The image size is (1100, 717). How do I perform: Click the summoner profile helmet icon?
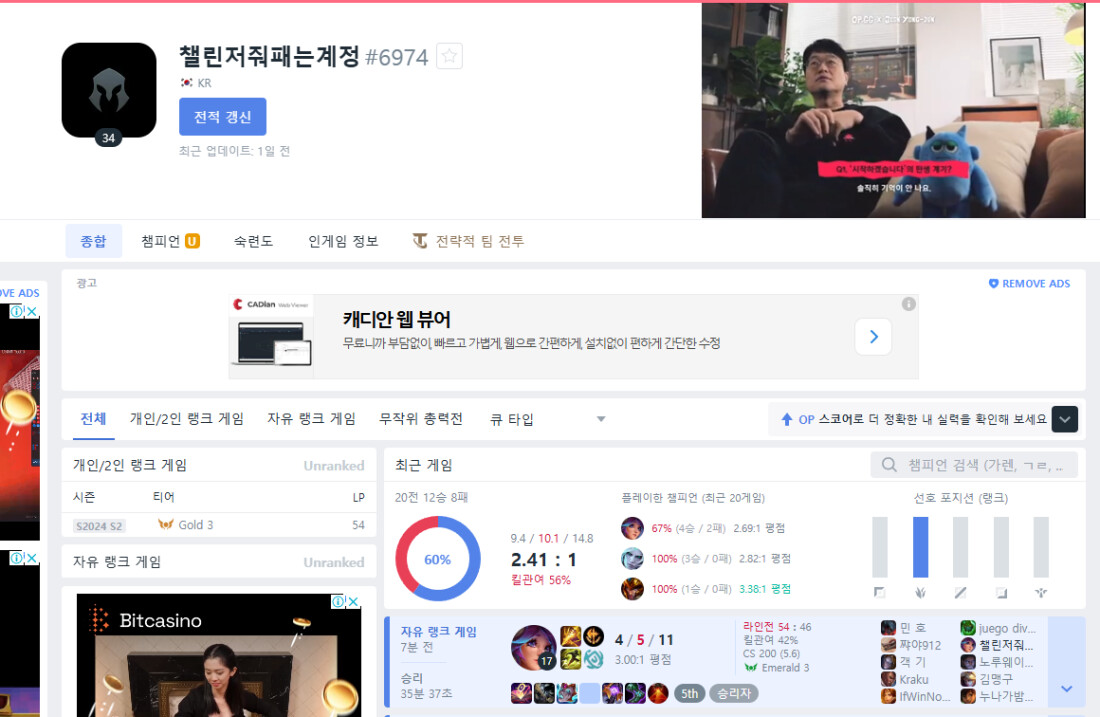pyautogui.click(x=109, y=90)
